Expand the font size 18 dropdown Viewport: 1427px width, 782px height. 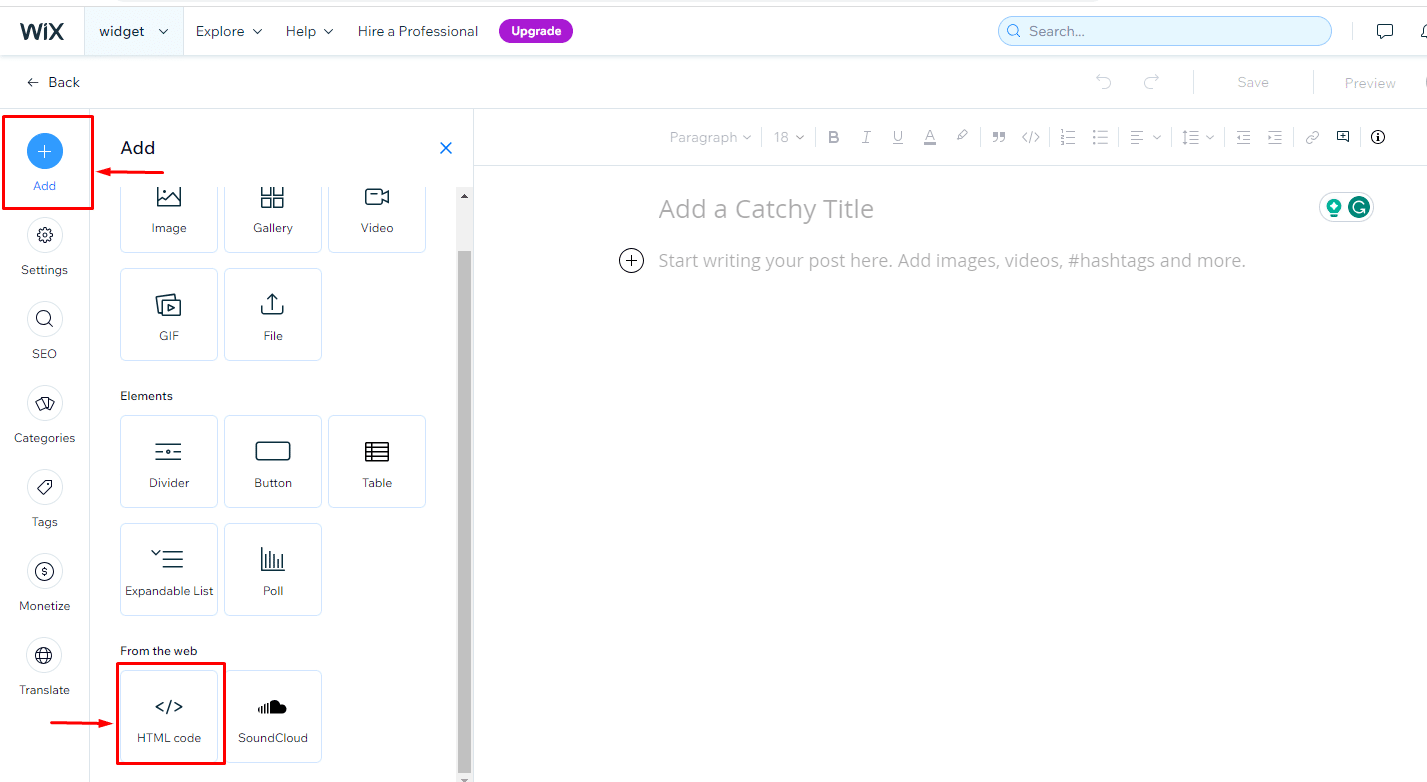tap(788, 138)
